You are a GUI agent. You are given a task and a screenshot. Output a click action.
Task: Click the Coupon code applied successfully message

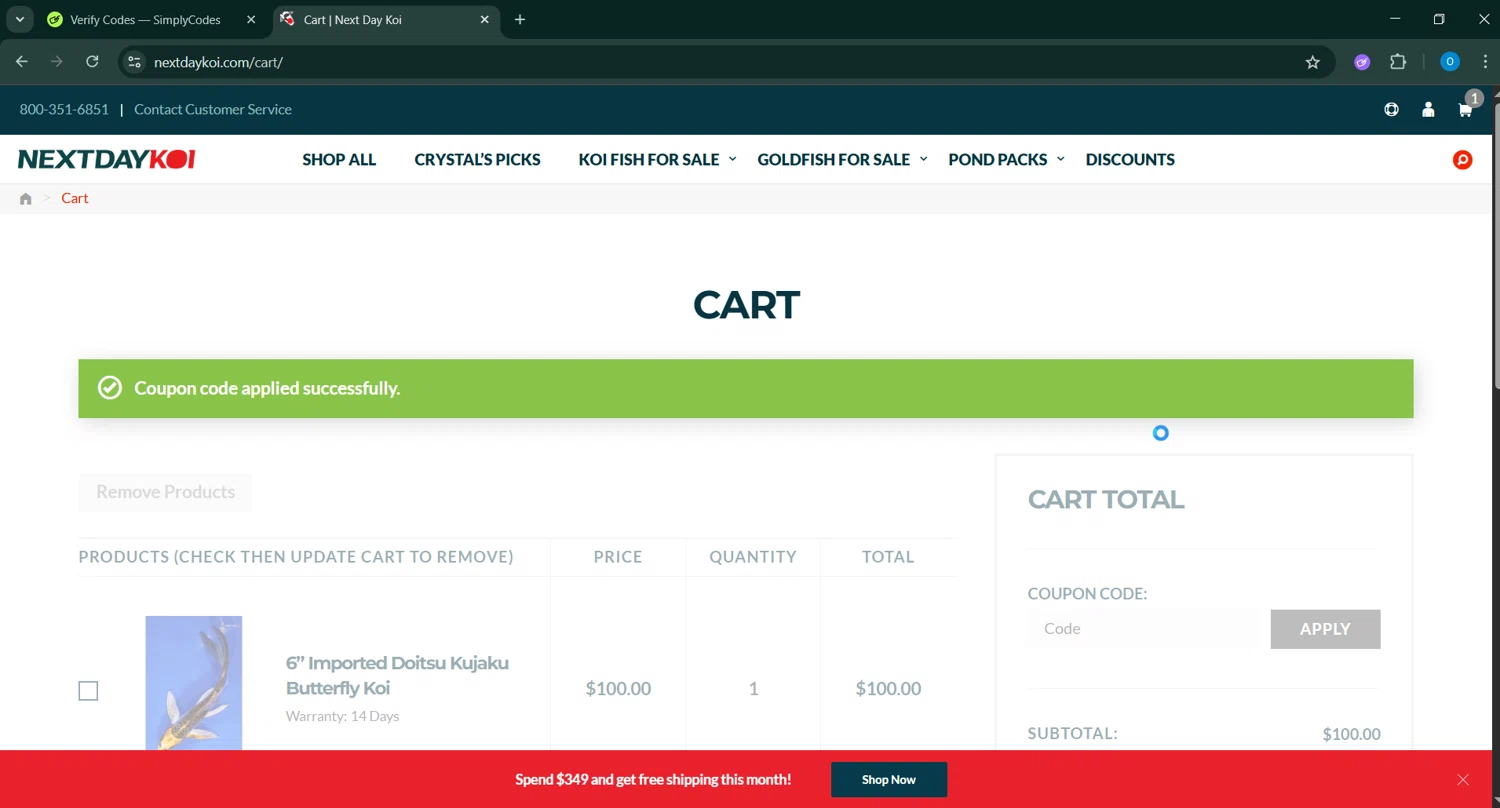[267, 388]
